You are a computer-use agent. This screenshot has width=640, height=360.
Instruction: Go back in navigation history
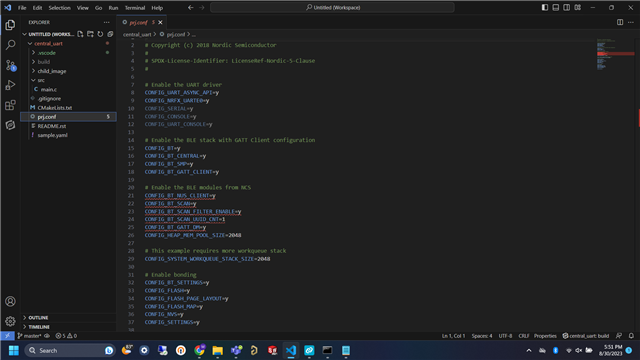coord(191,7)
